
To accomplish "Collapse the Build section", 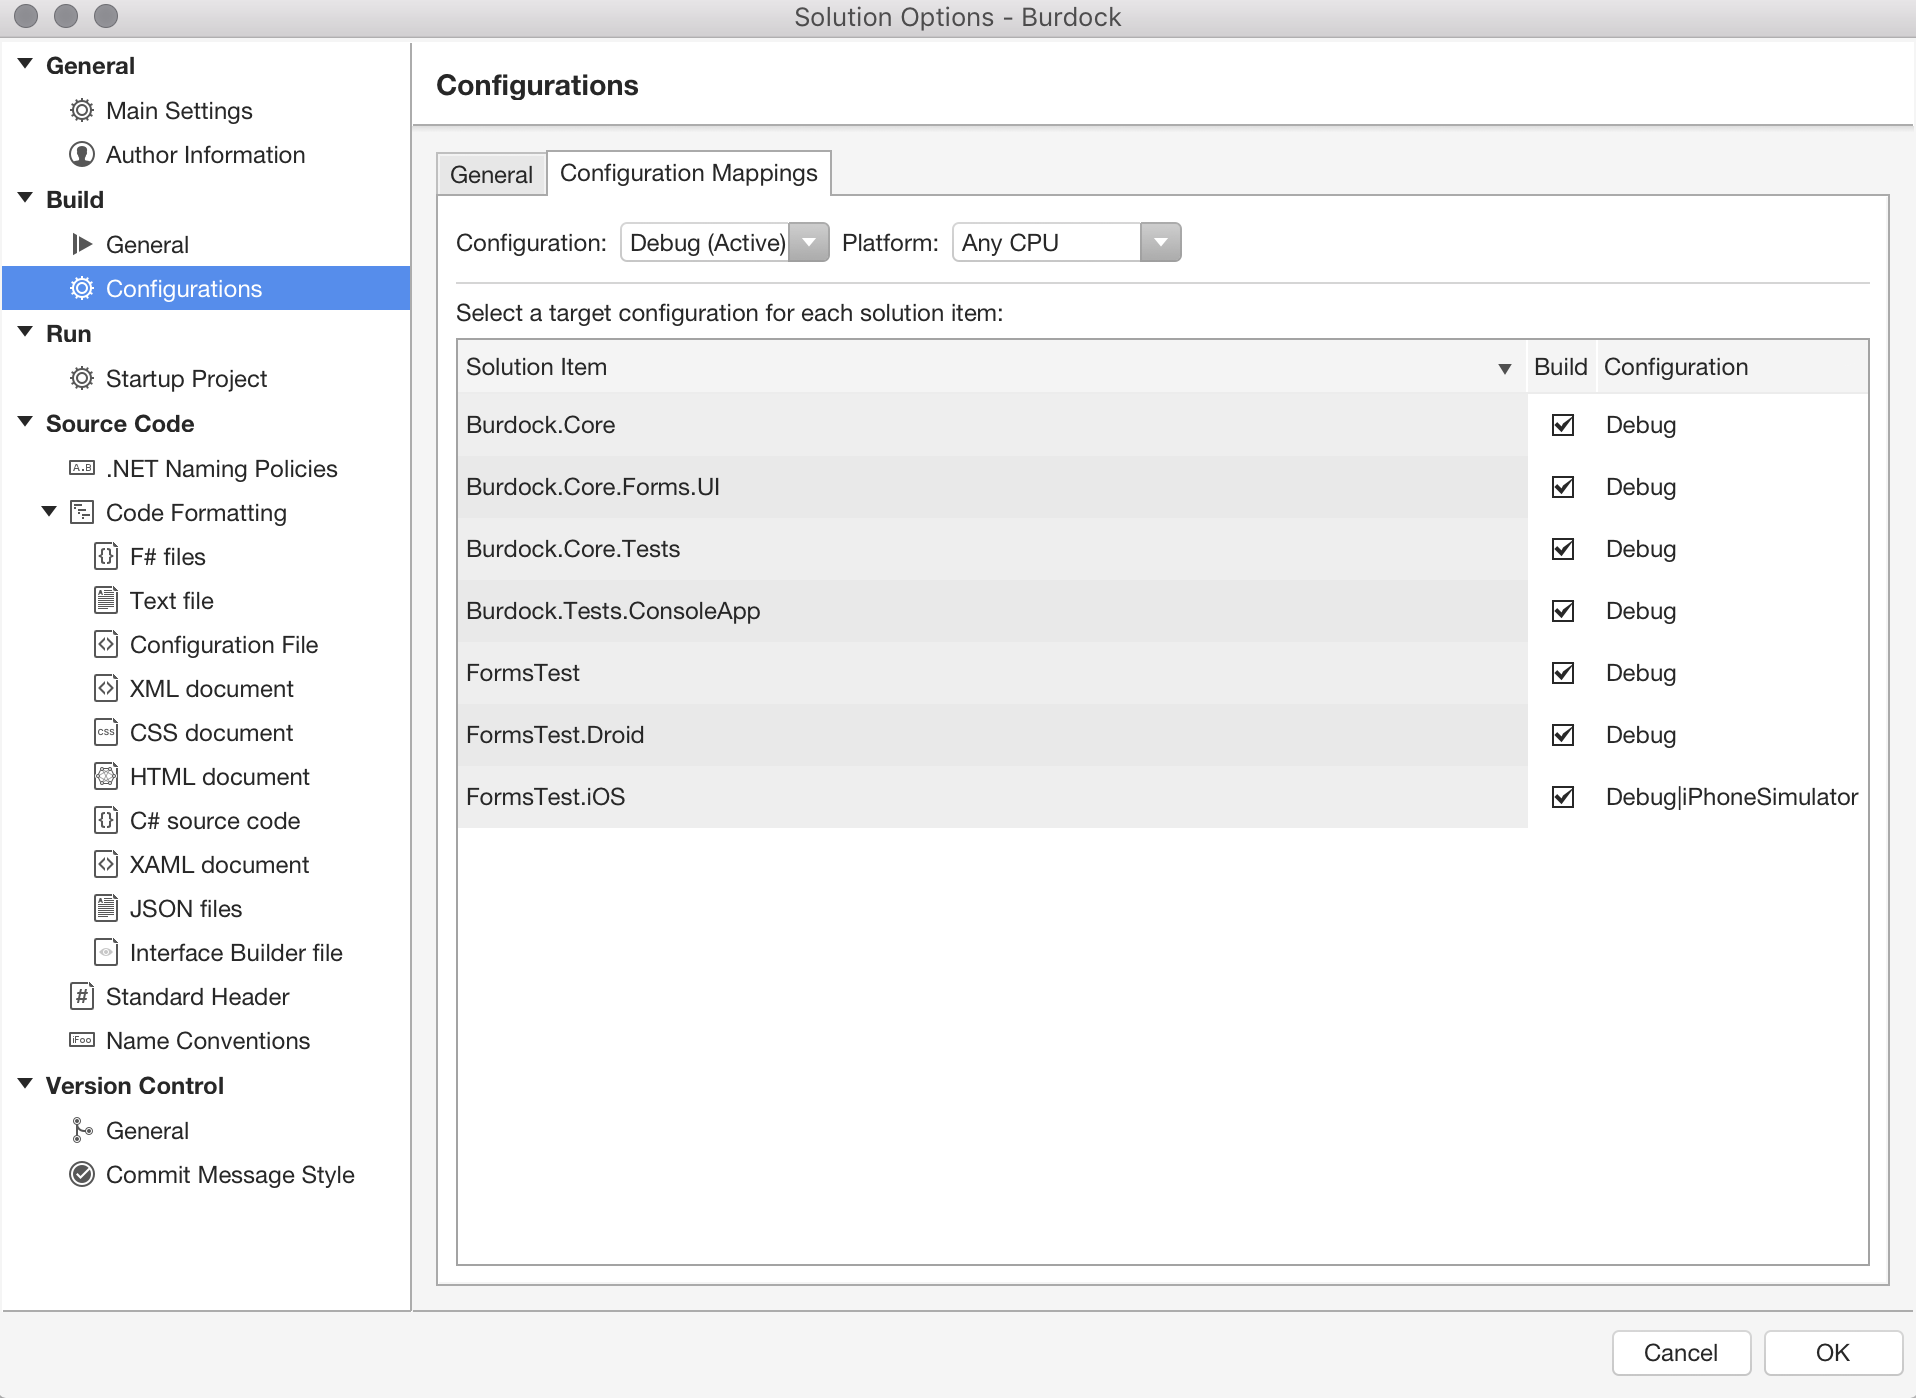I will point(26,198).
